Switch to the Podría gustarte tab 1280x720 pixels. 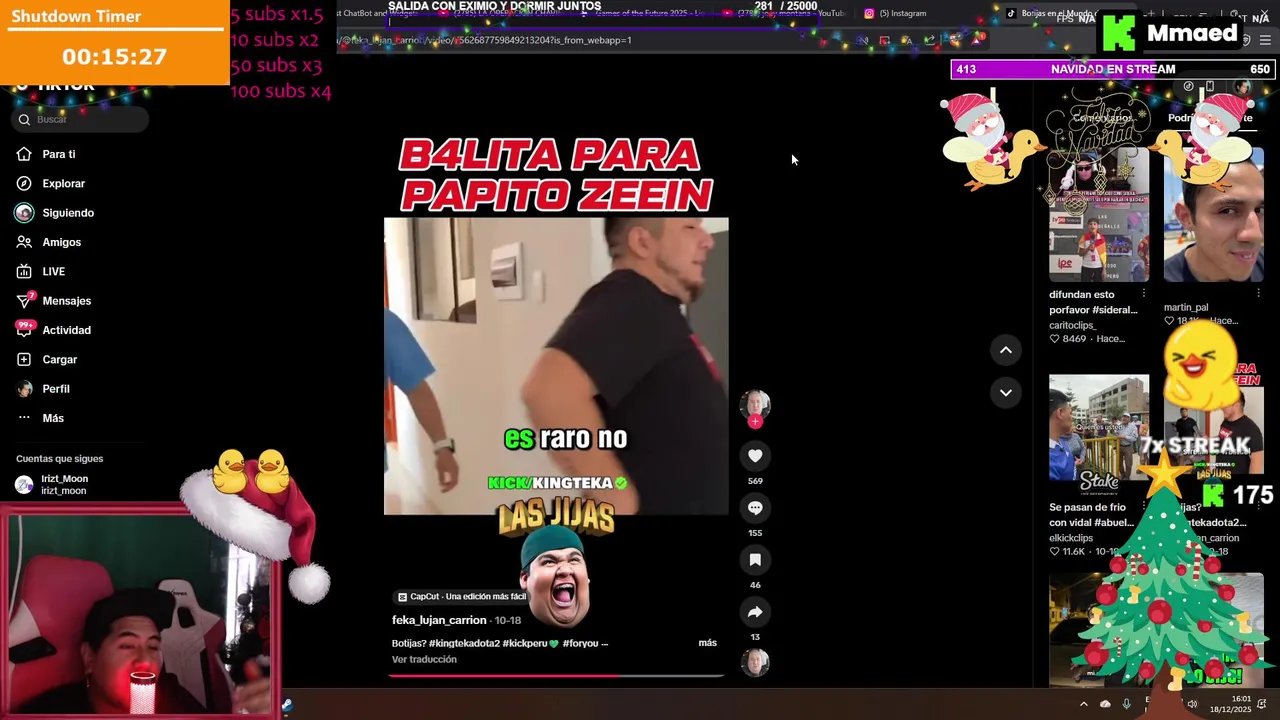pos(1210,118)
